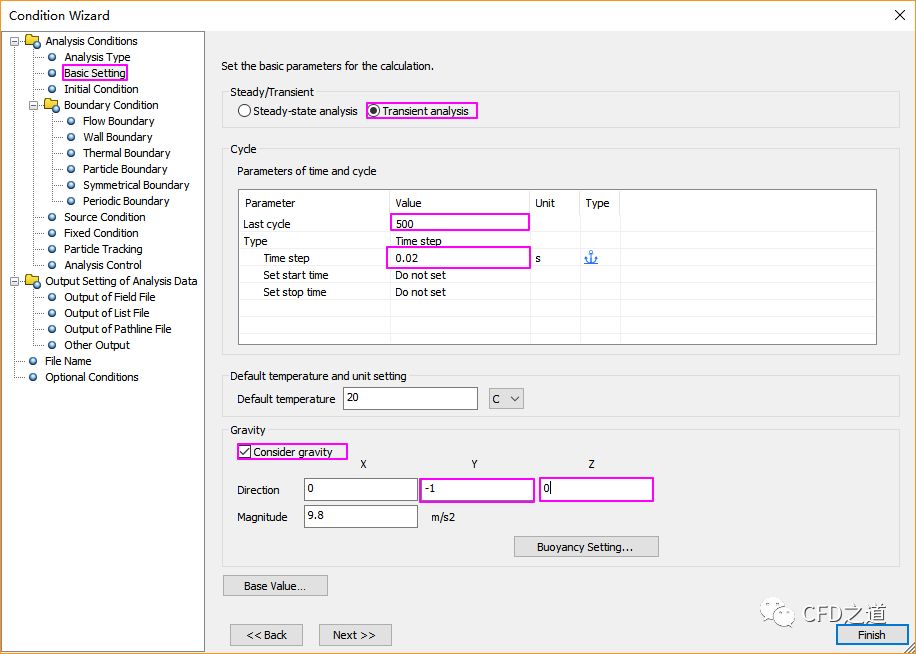916x654 pixels.
Task: Click the bullet icon beside Optional Conditions
Action: (33, 377)
